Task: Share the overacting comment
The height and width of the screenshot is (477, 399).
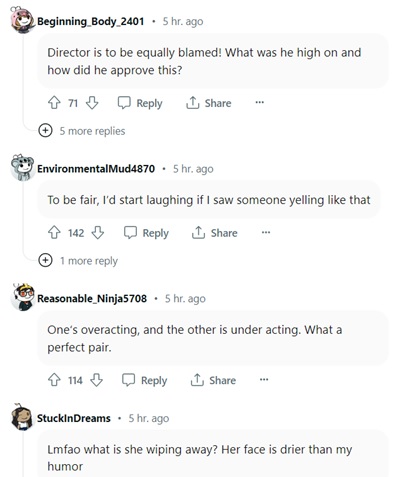Action: click(x=213, y=380)
